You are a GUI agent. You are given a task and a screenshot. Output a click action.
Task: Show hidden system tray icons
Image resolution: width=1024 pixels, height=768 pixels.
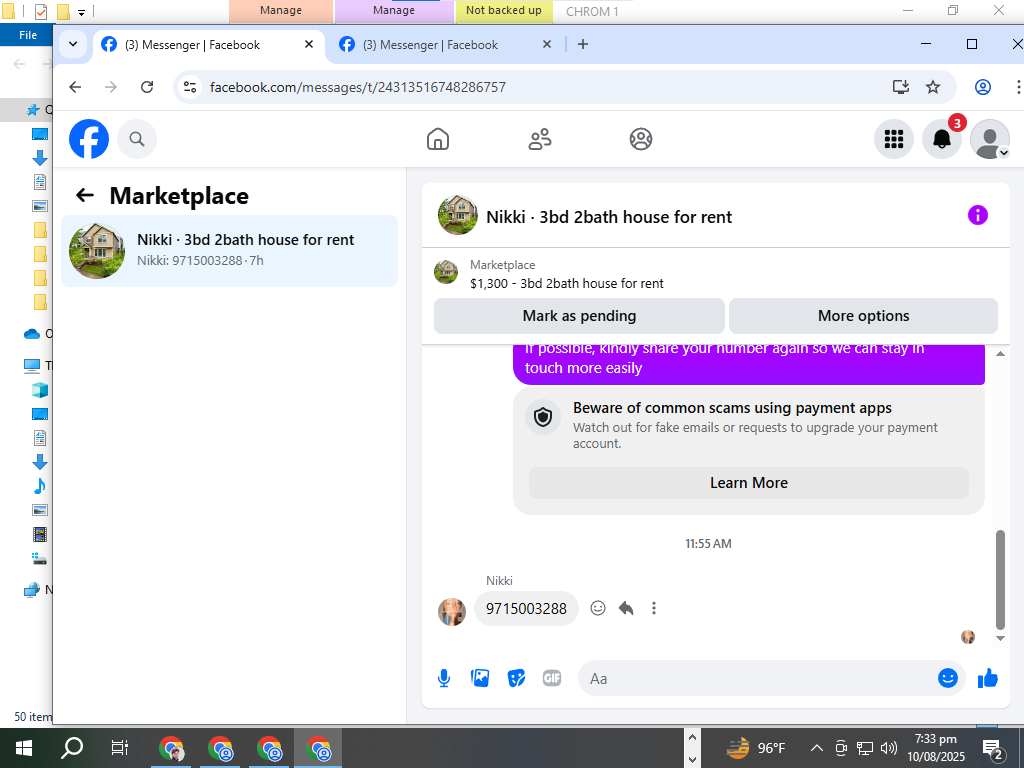pyautogui.click(x=816, y=748)
